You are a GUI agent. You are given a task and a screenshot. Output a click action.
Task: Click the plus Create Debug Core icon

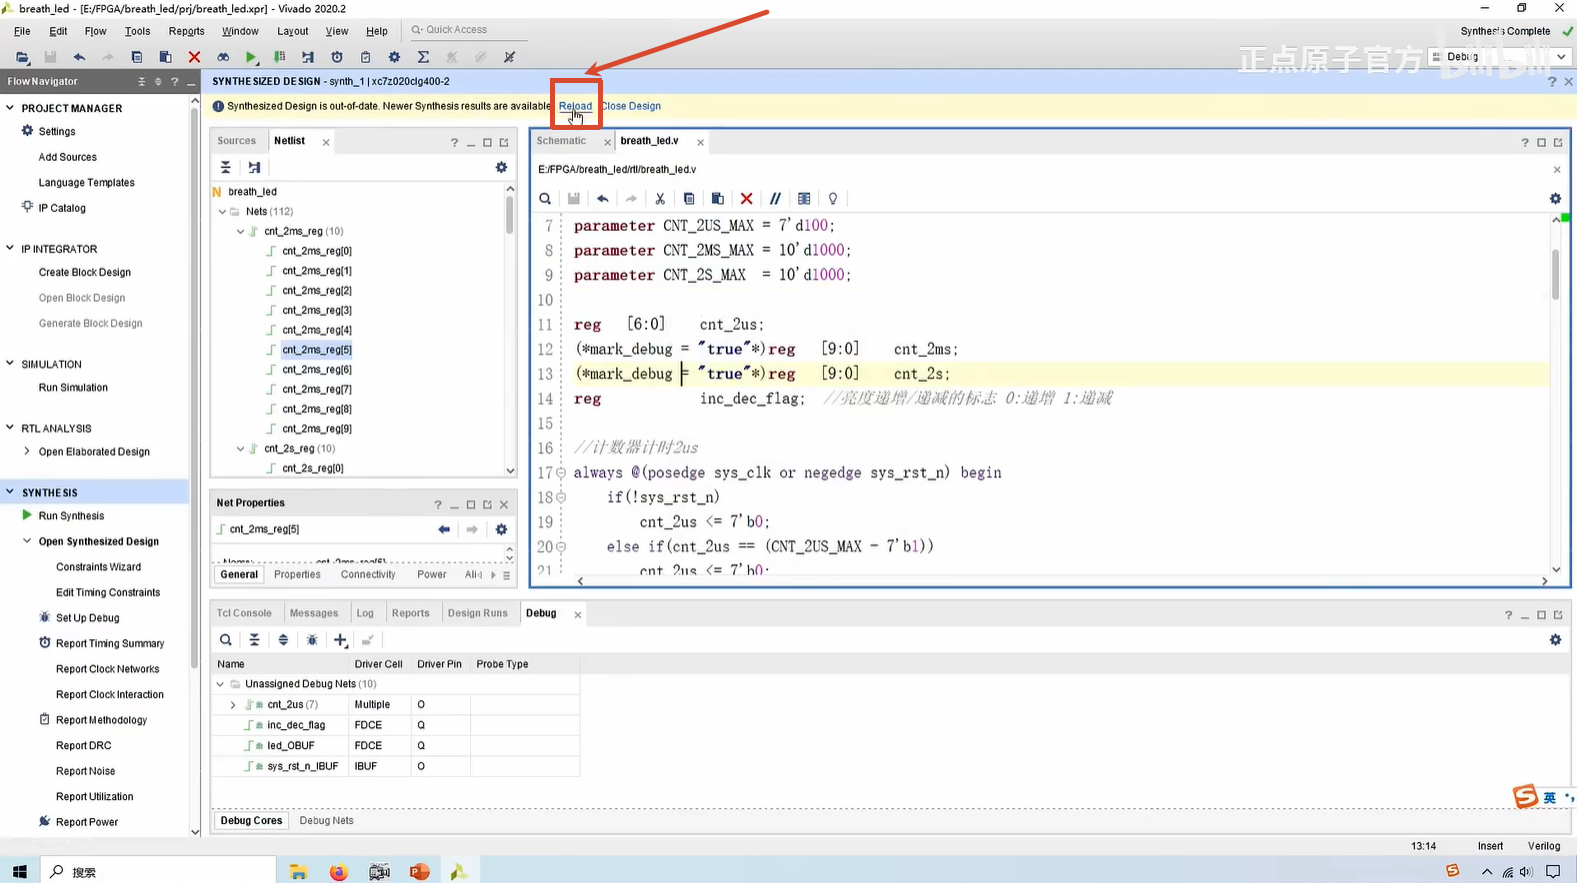(340, 640)
